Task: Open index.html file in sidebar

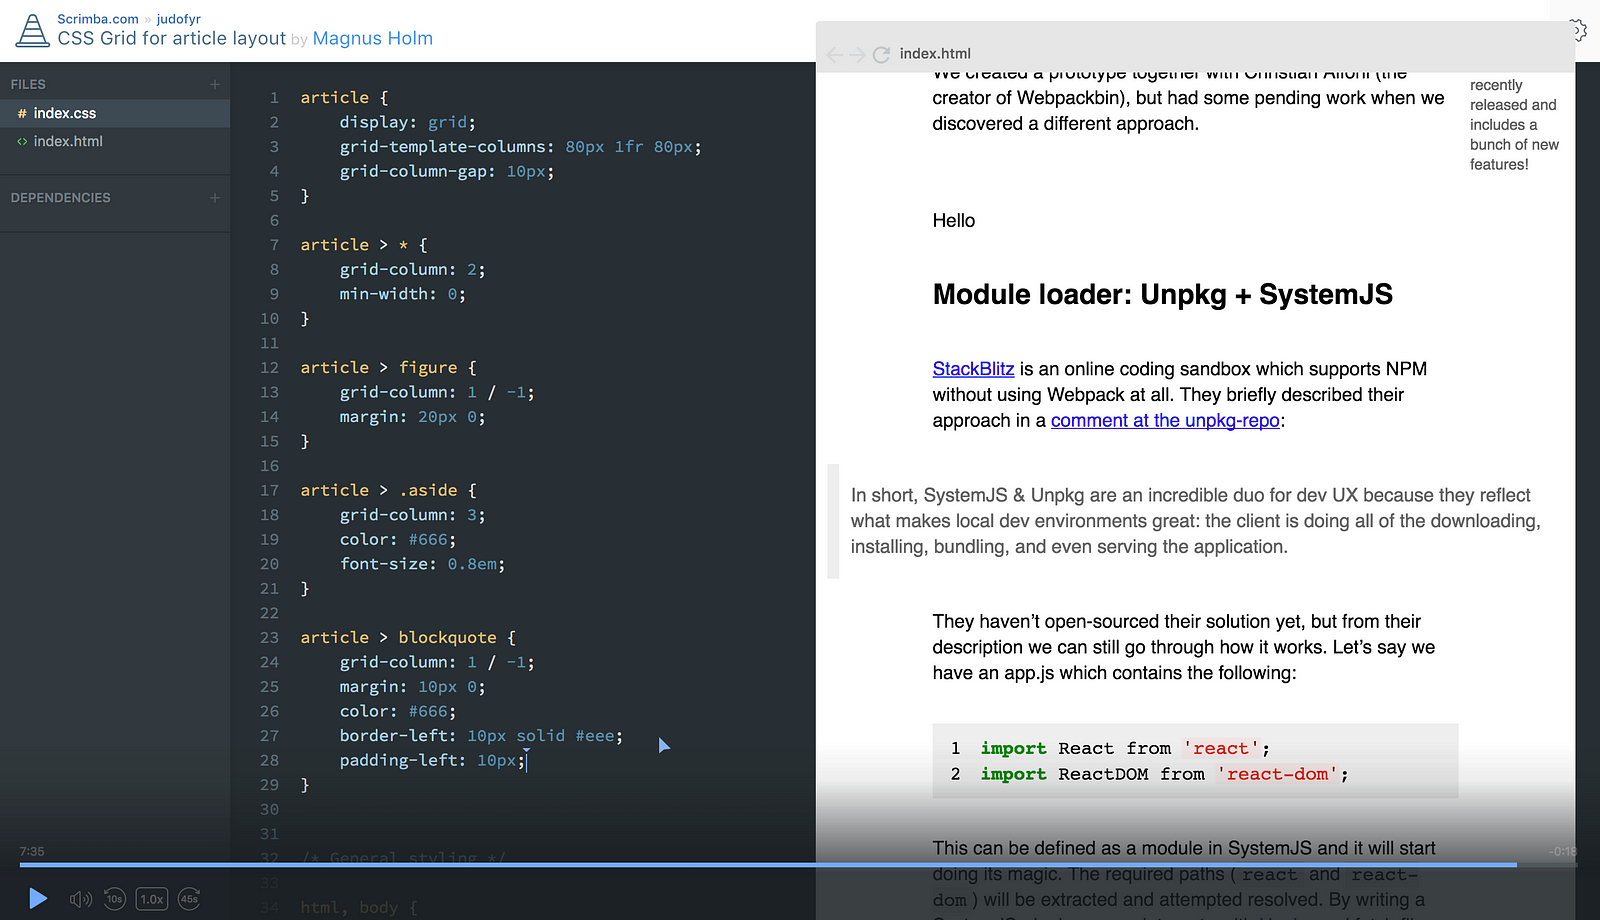Action: [x=115, y=141]
